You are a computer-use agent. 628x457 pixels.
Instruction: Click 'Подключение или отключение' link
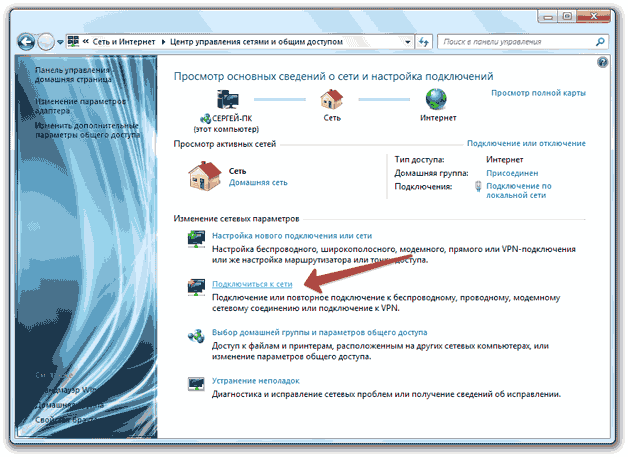526,143
